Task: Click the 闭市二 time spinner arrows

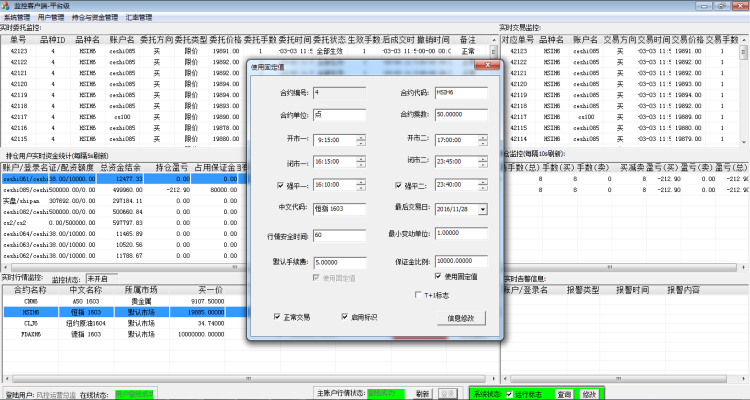Action: tap(485, 162)
